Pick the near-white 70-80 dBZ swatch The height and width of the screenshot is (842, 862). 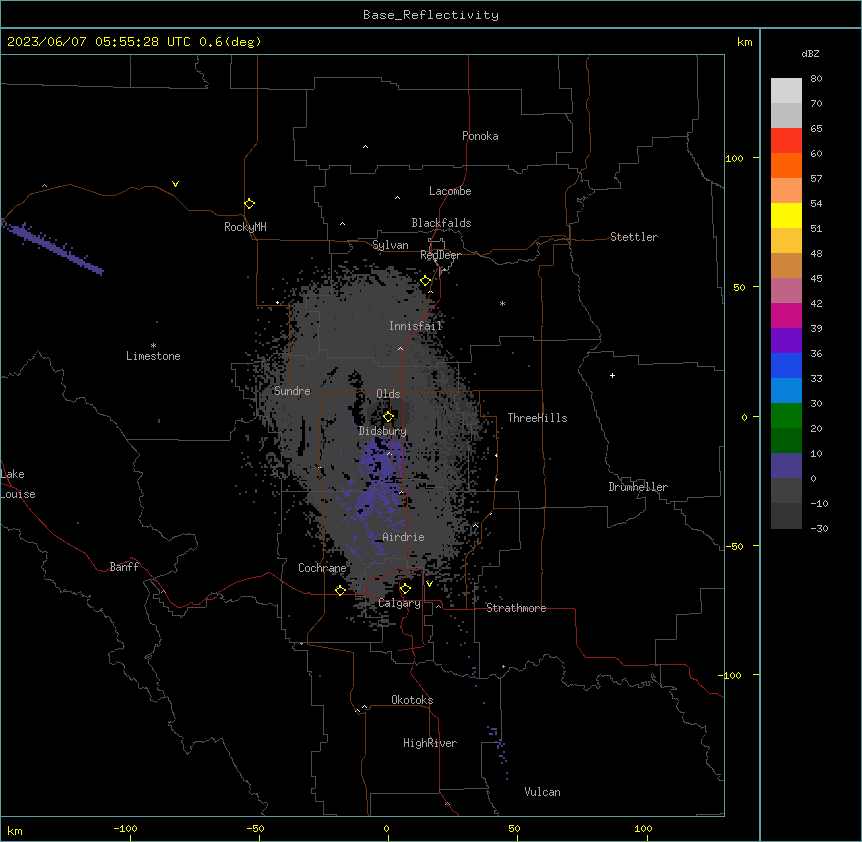tap(786, 91)
